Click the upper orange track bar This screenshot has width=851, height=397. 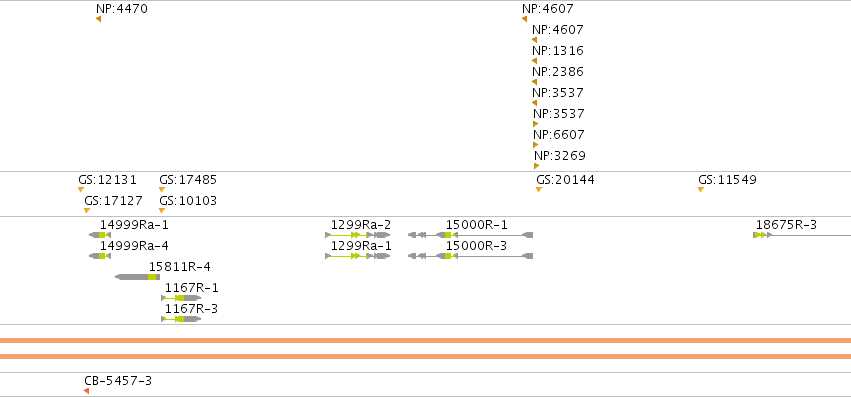tap(426, 341)
